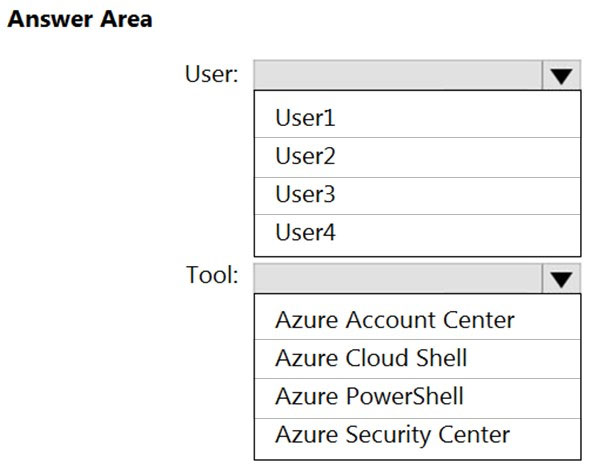
Task: Click the "User:" field label
Action: click(211, 75)
